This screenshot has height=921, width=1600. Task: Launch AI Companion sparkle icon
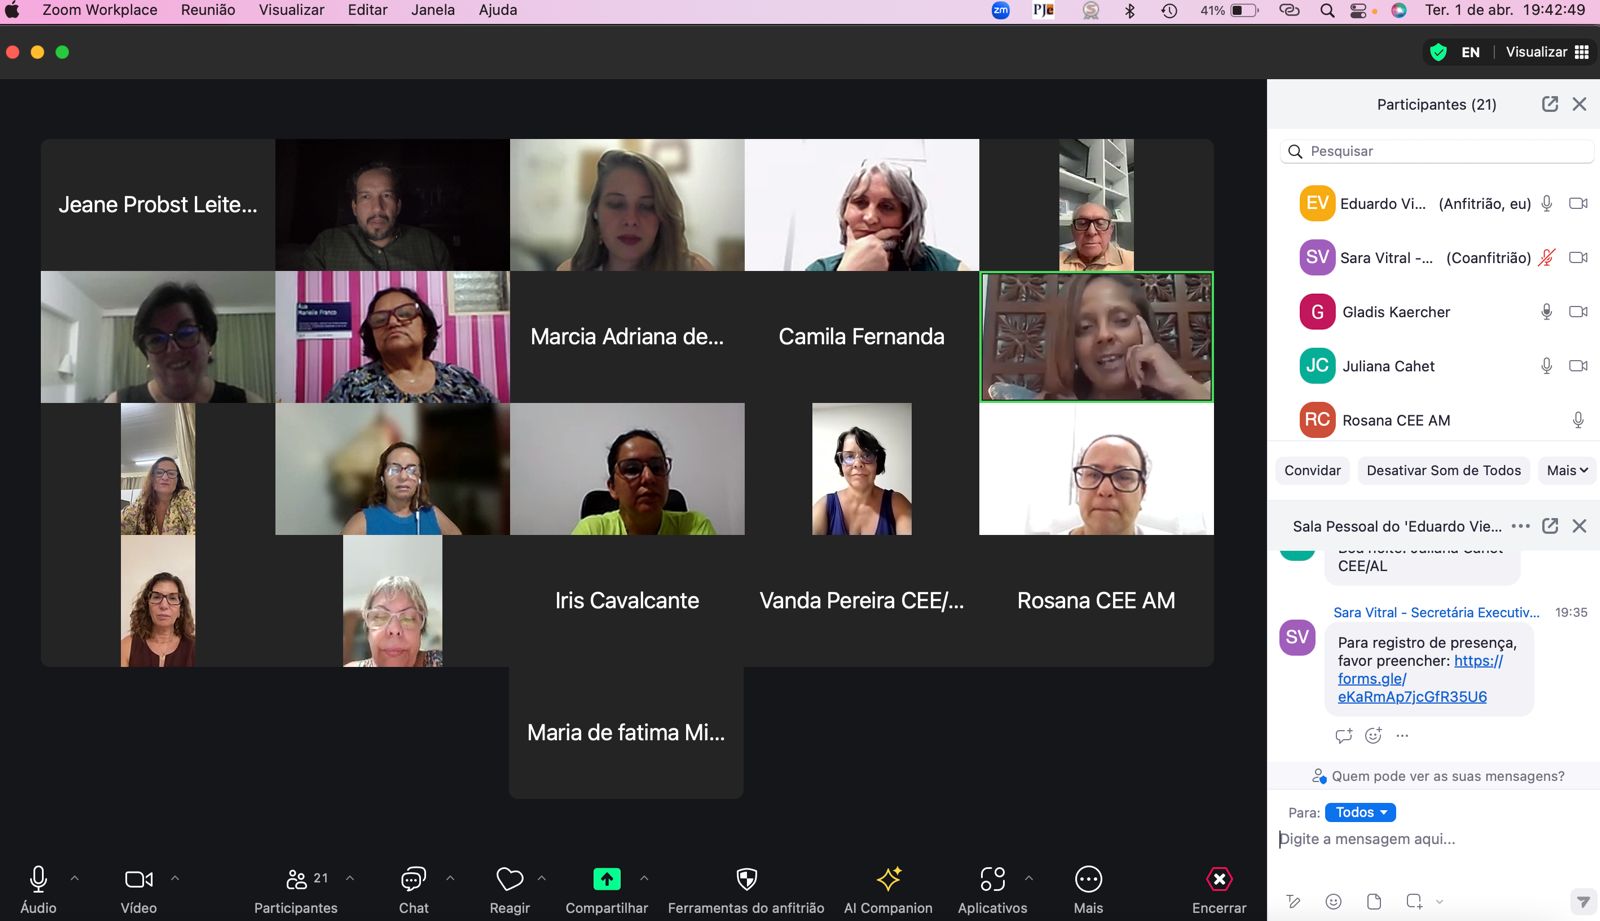tap(888, 879)
